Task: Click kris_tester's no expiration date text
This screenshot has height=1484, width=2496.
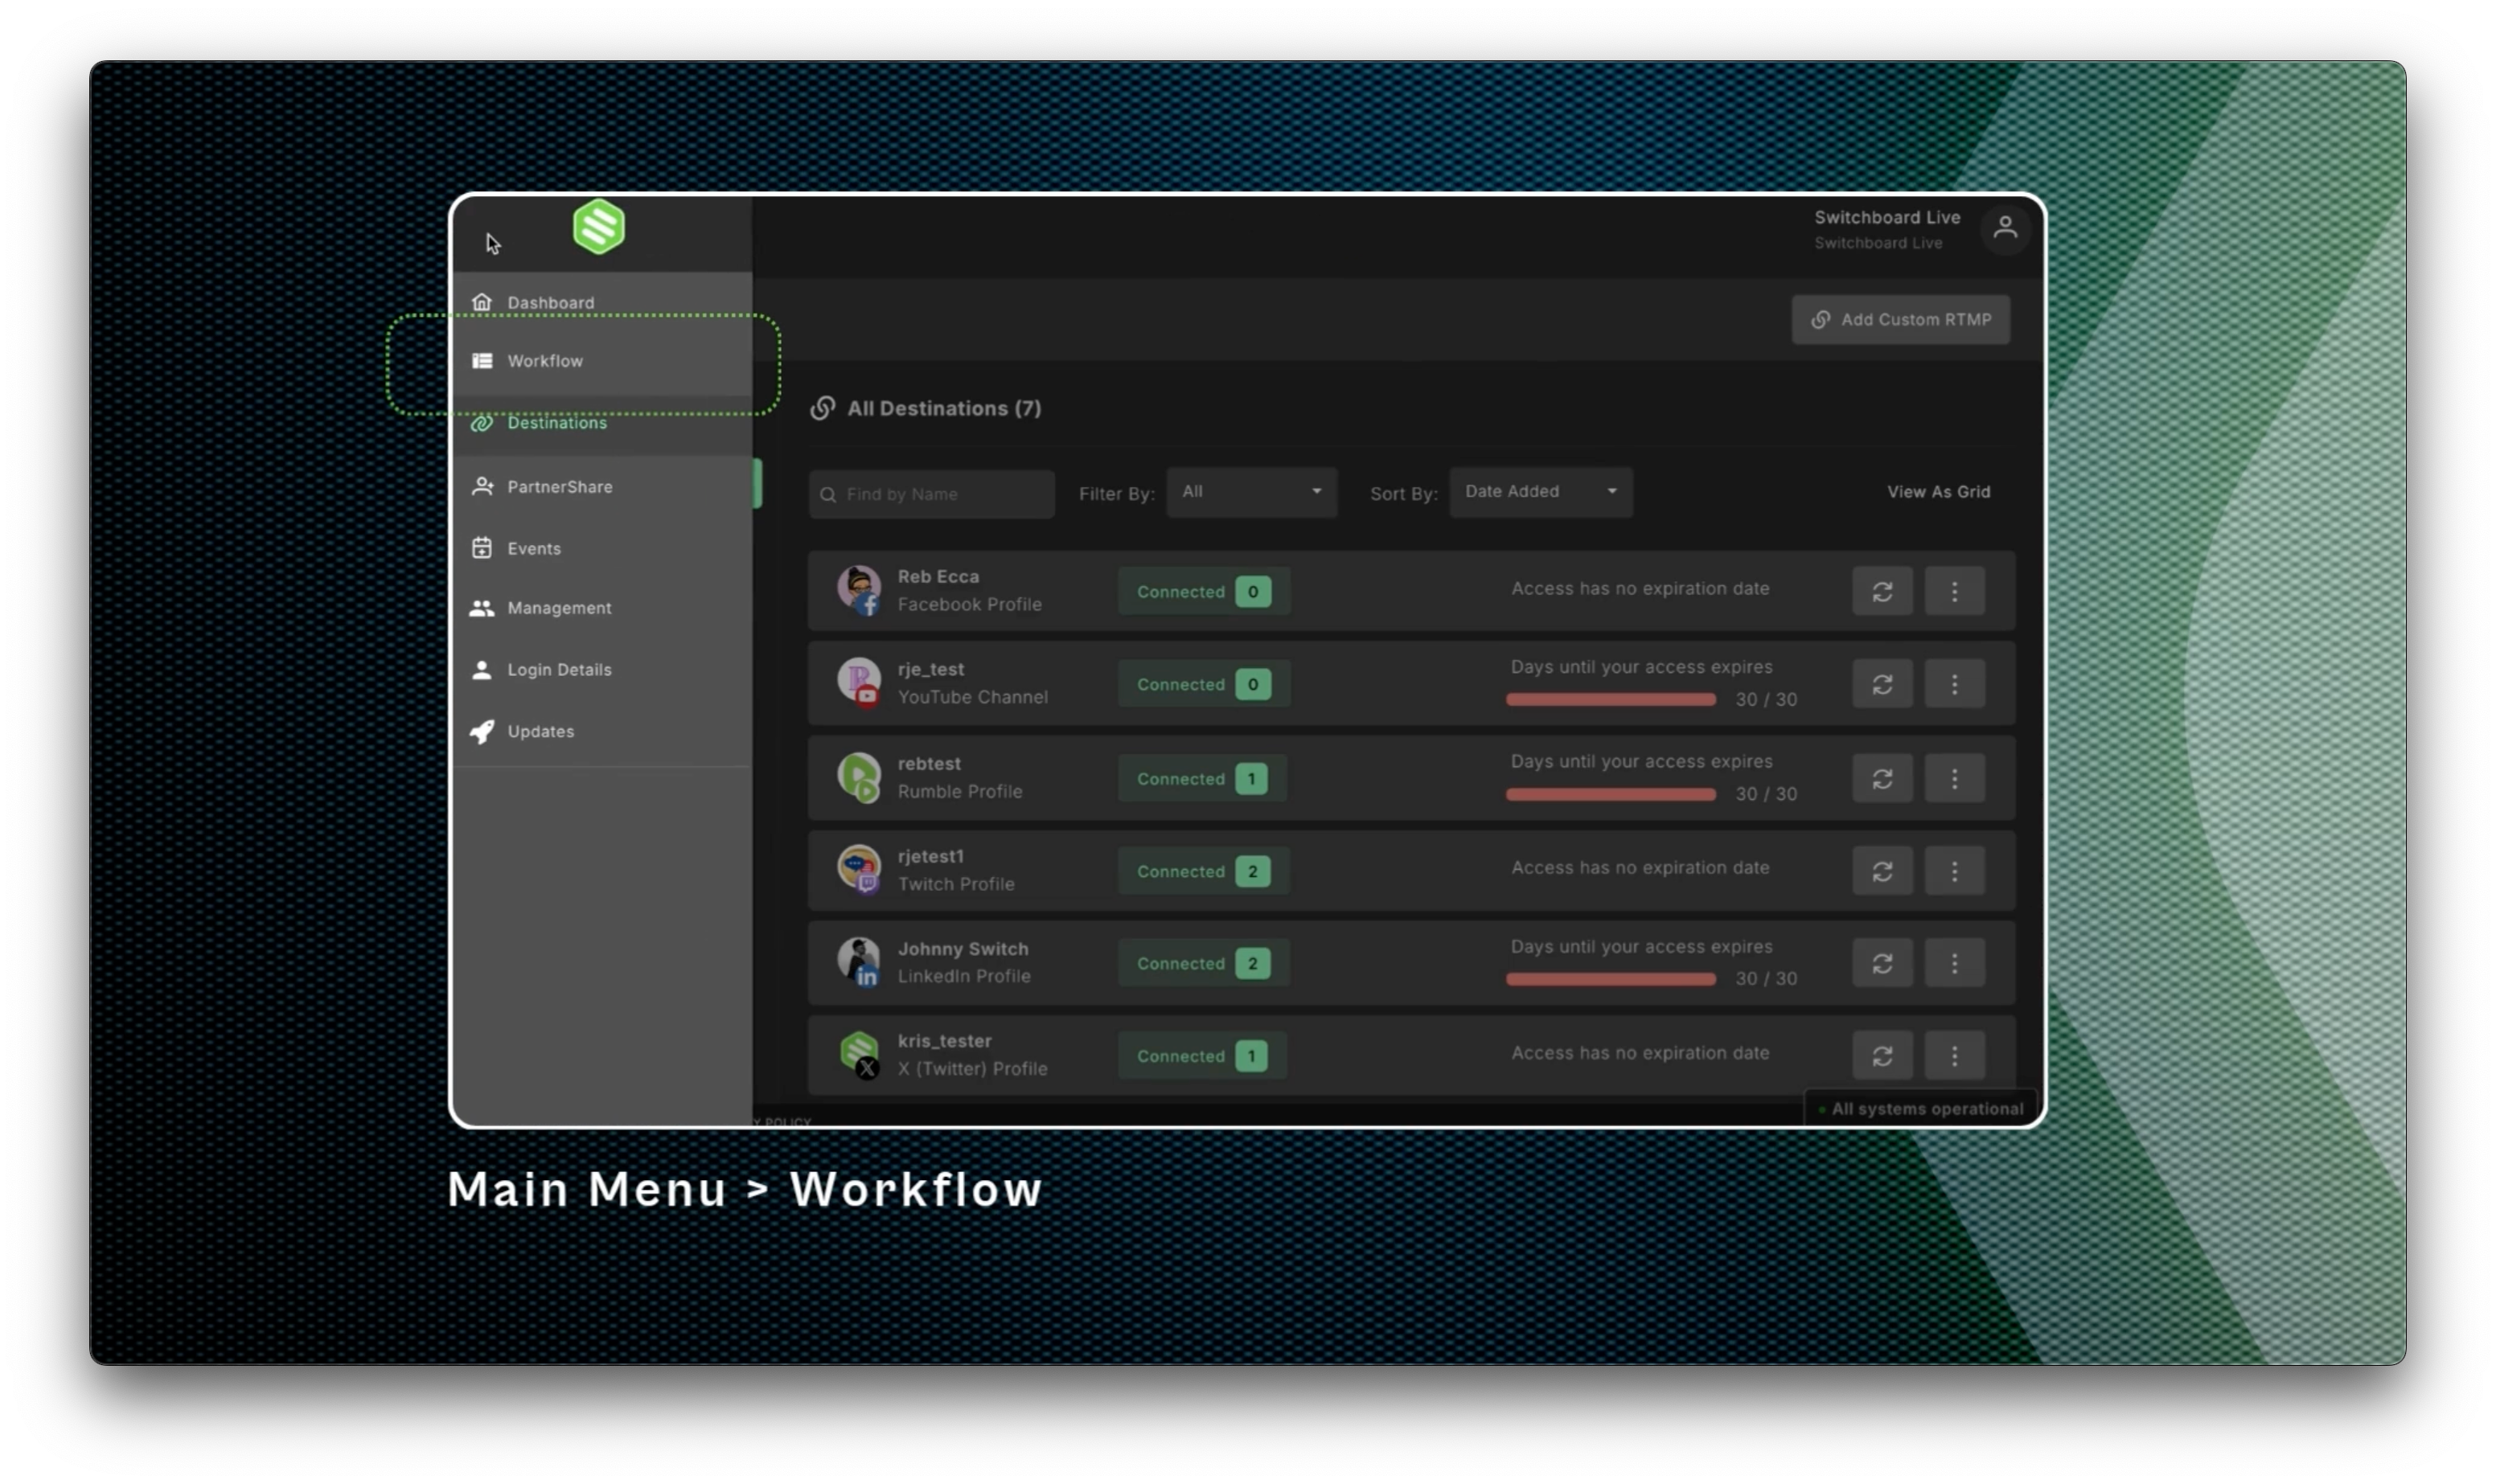Action: [1640, 1053]
